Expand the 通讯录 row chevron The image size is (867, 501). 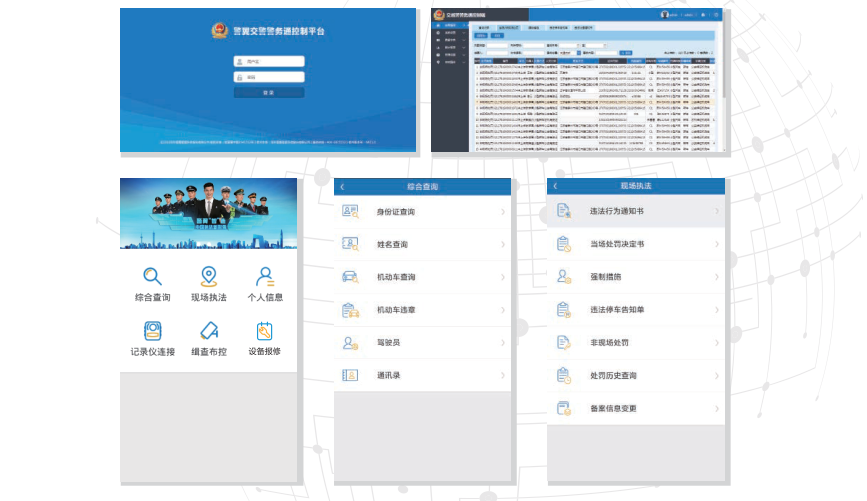click(x=503, y=375)
